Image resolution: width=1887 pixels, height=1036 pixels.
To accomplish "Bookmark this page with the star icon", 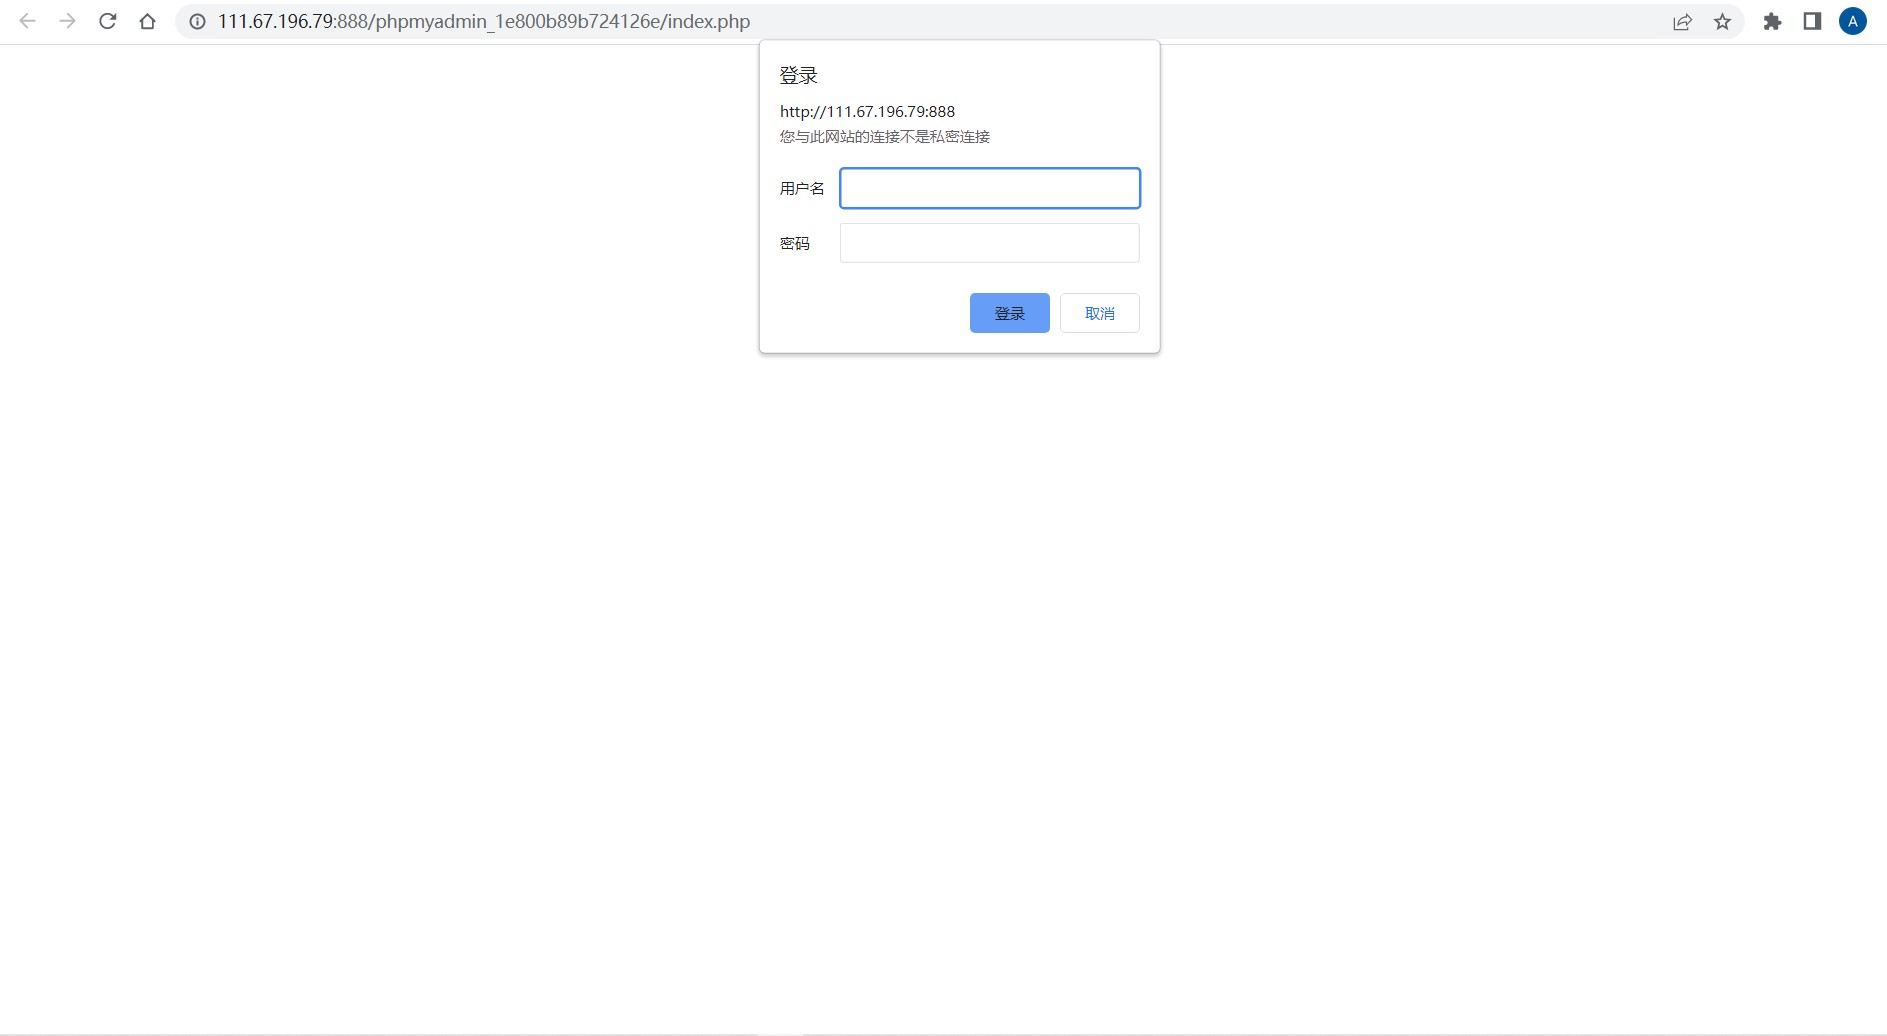I will pos(1722,21).
